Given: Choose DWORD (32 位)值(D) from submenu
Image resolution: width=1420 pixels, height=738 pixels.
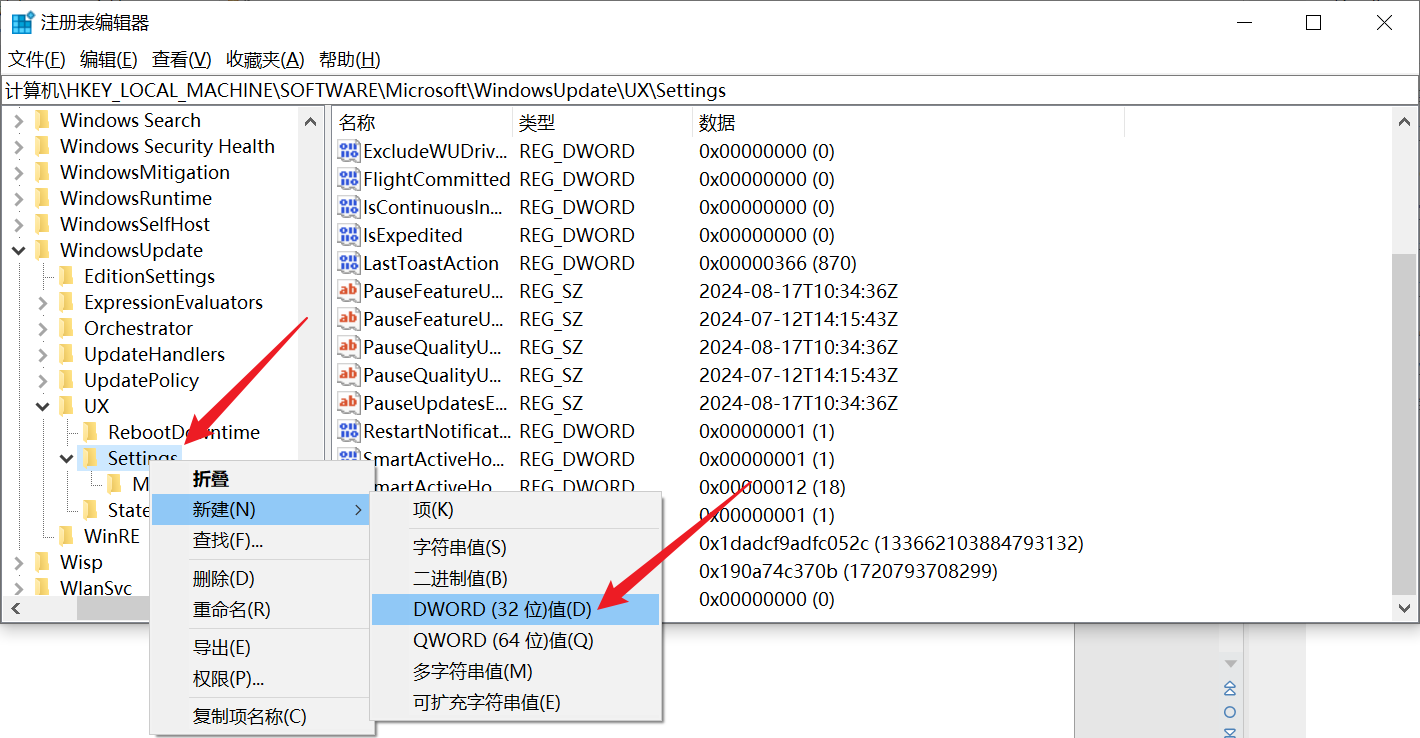Looking at the screenshot, I should pos(515,609).
